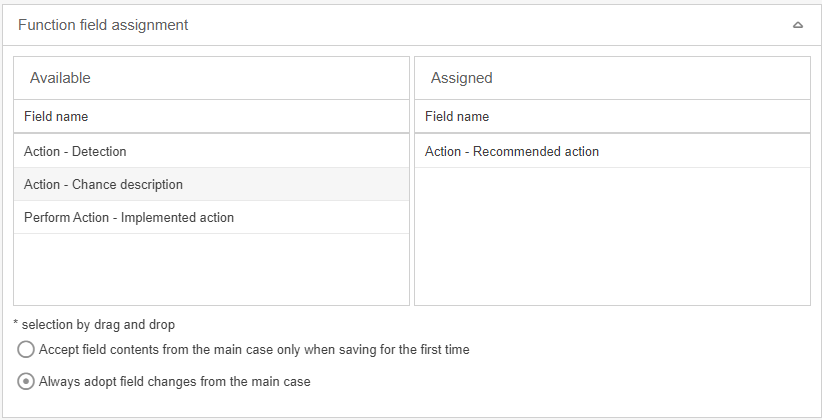
Task: Sort Assigned list by Field name header
Action: click(x=457, y=117)
